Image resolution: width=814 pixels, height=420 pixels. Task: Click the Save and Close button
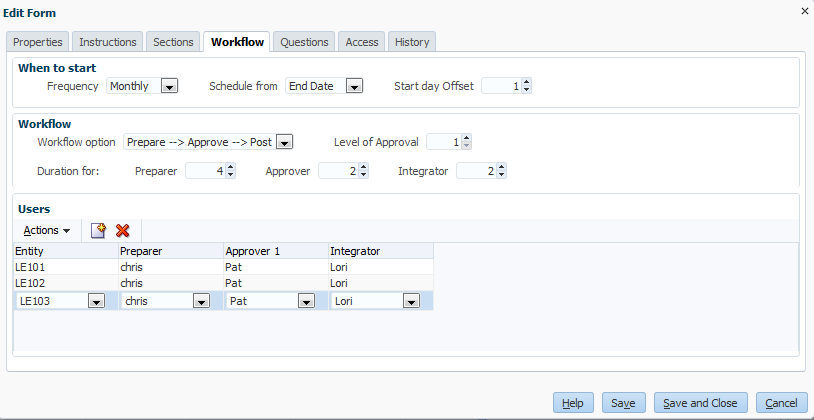700,403
